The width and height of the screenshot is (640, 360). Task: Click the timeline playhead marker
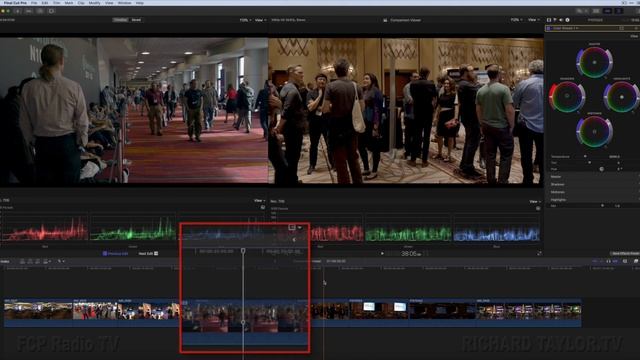(243, 250)
